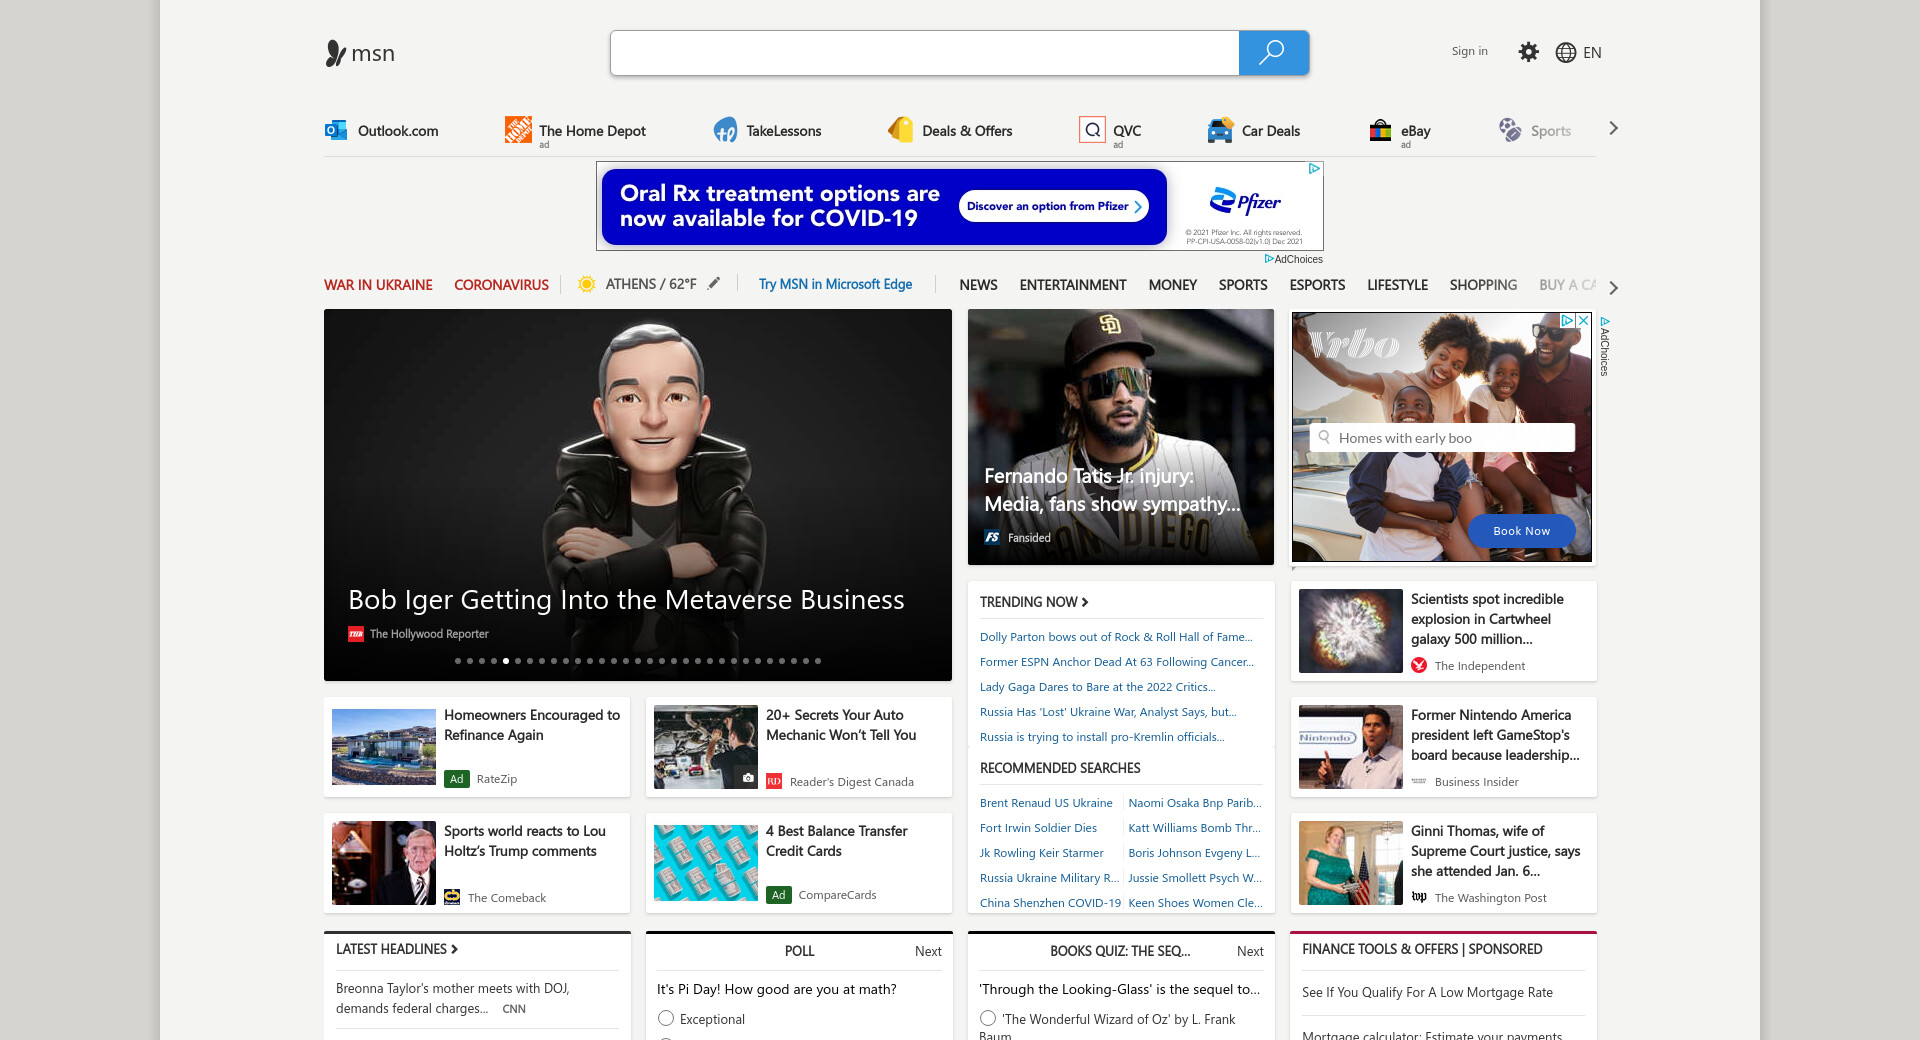Viewport: 1920px width, 1040px height.
Task: Select the first carousel slide dot
Action: 458,661
